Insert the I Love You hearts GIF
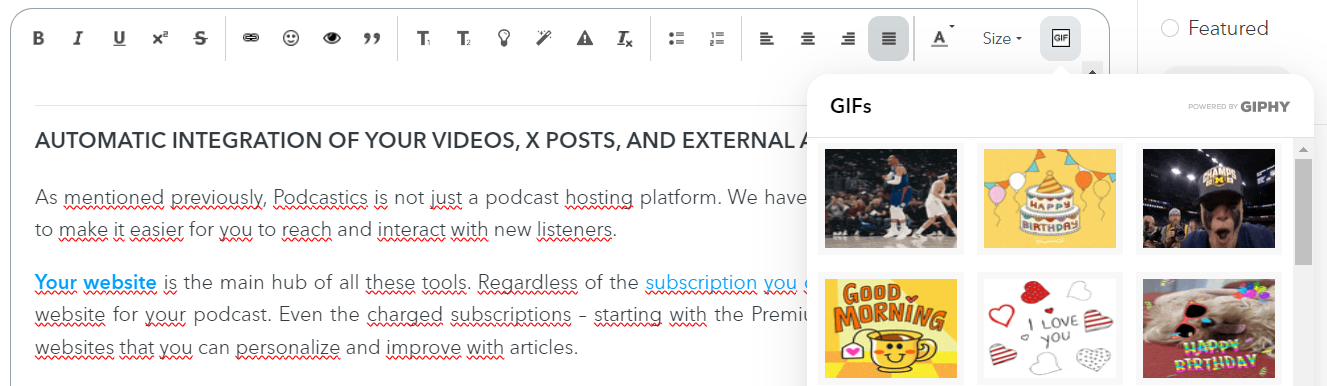Screen dimensions: 1327x386 pos(1050,329)
